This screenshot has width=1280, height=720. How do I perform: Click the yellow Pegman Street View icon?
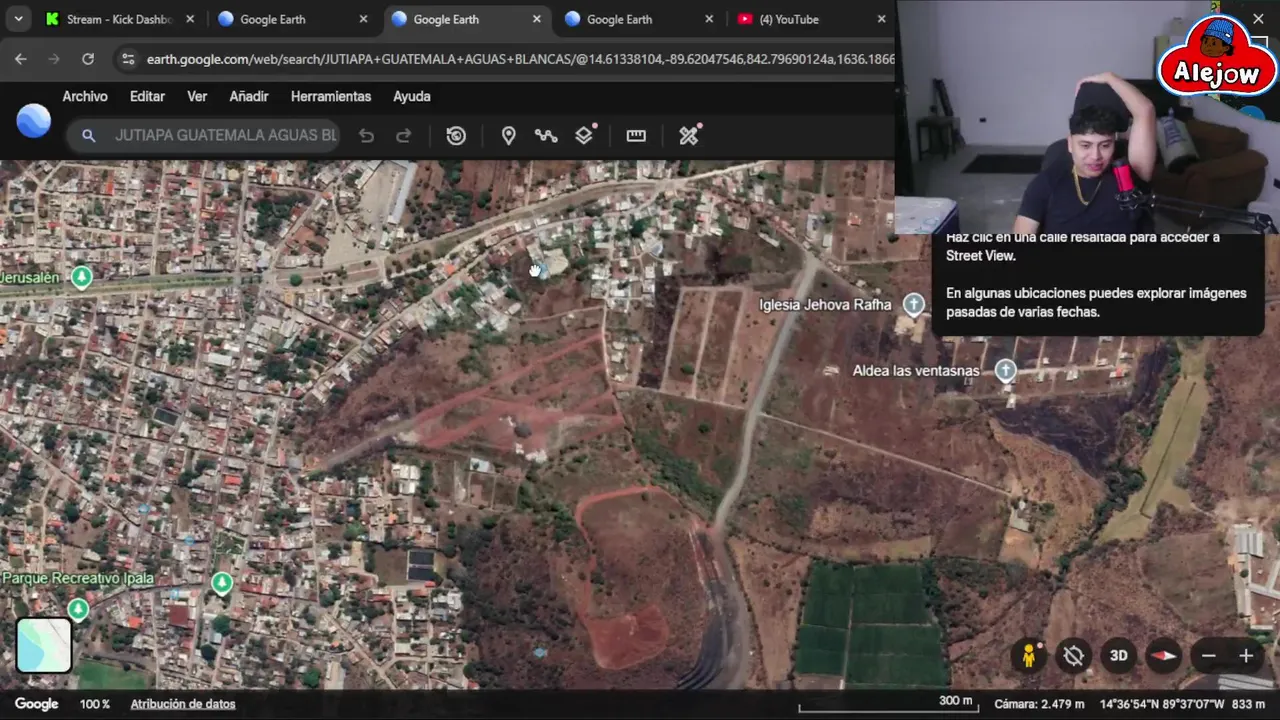tap(1028, 656)
